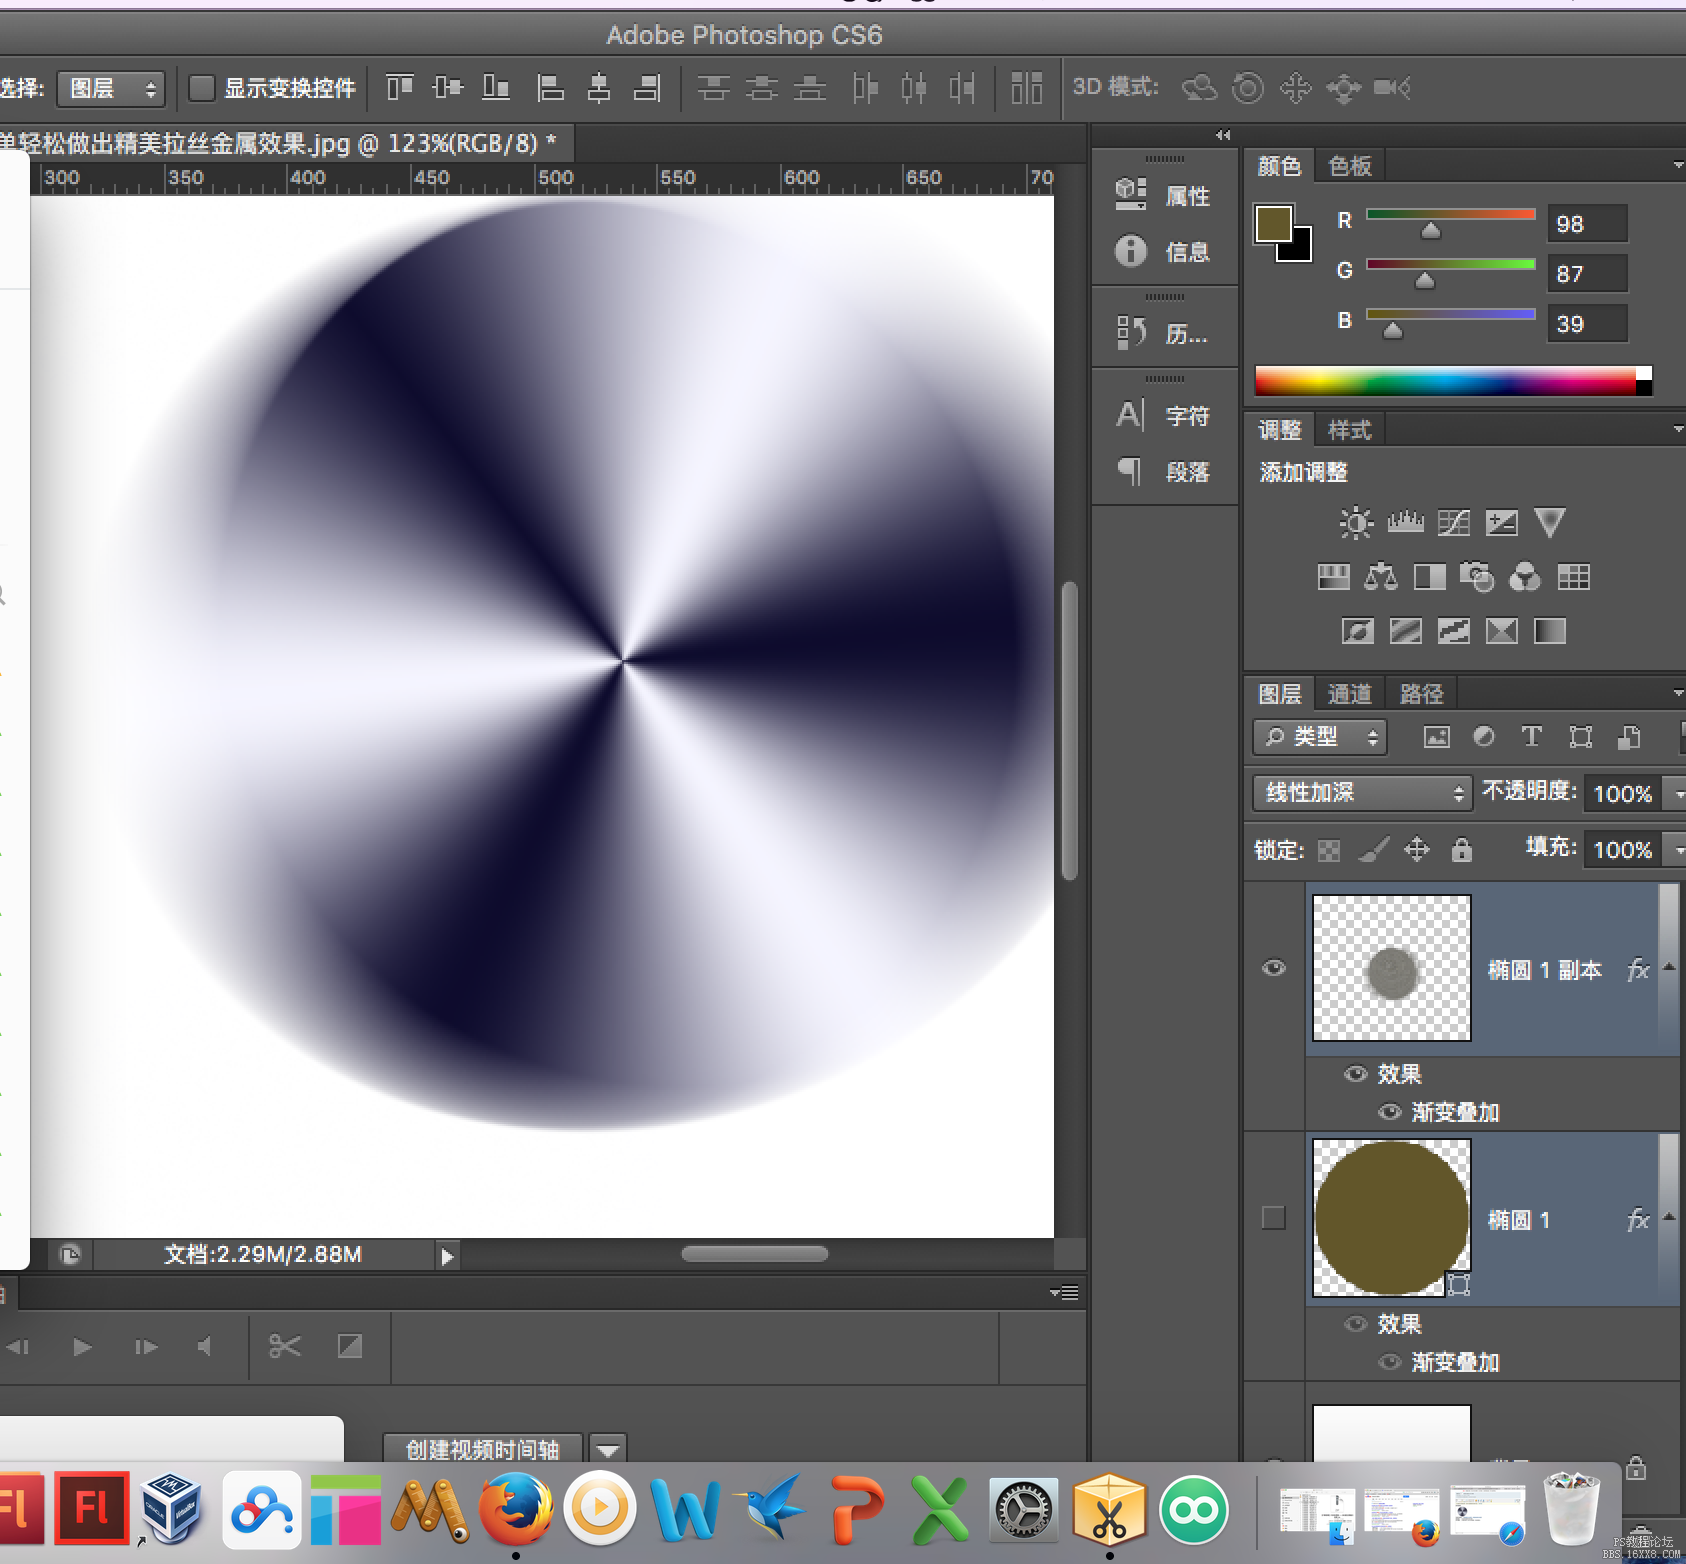Screen dimensions: 1686x1564
Task: Click the timeline scissors split button
Action: (x=285, y=1346)
